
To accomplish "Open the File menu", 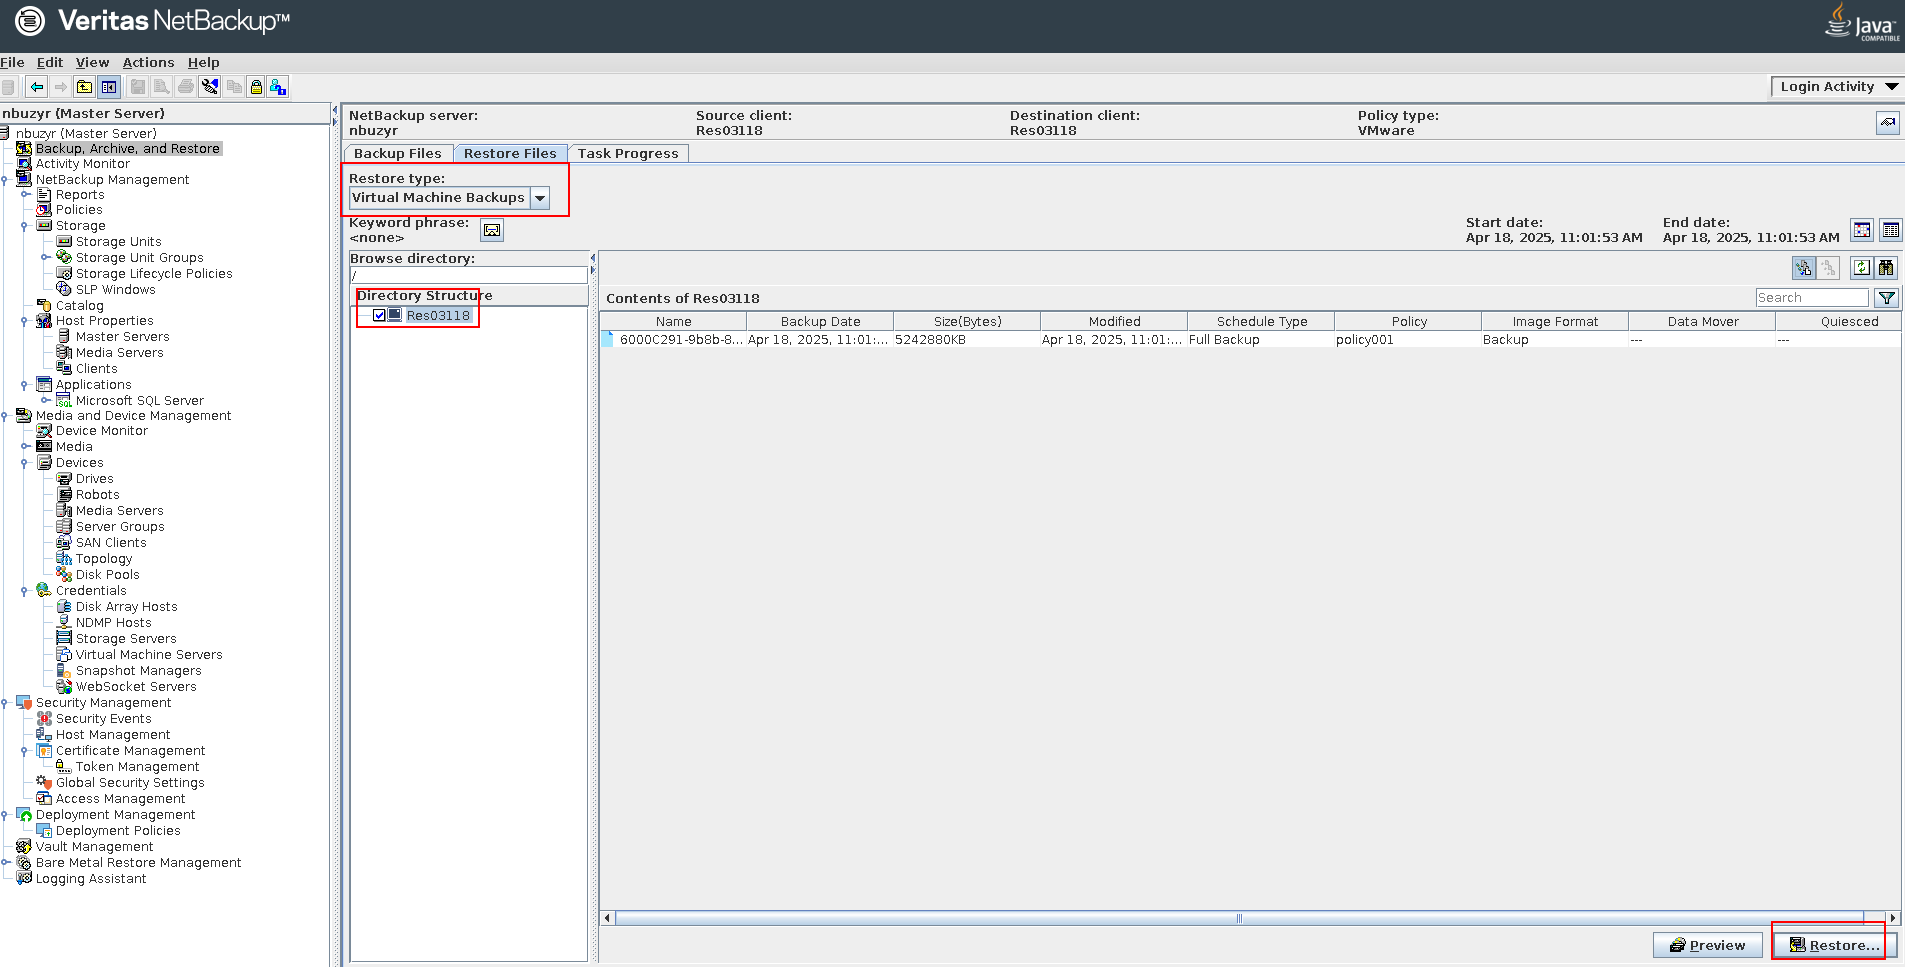I will (x=12, y=62).
